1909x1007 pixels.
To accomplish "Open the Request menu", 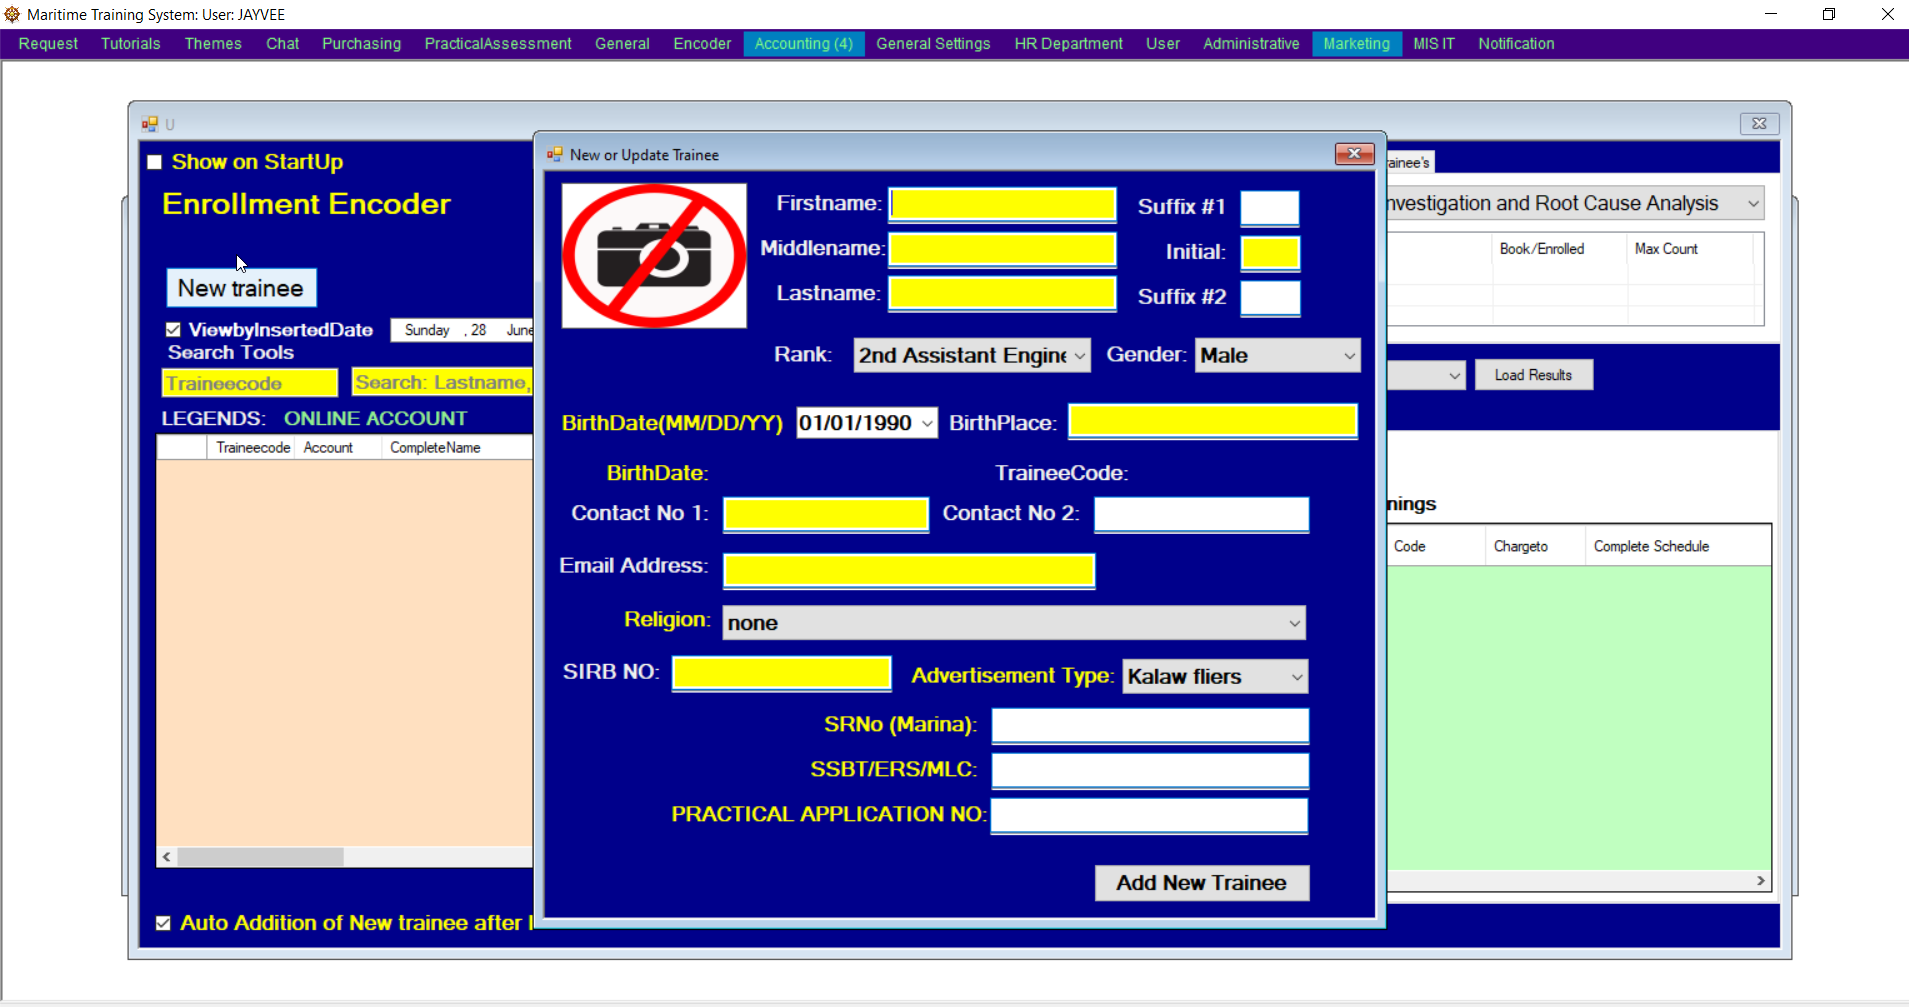I will point(48,44).
